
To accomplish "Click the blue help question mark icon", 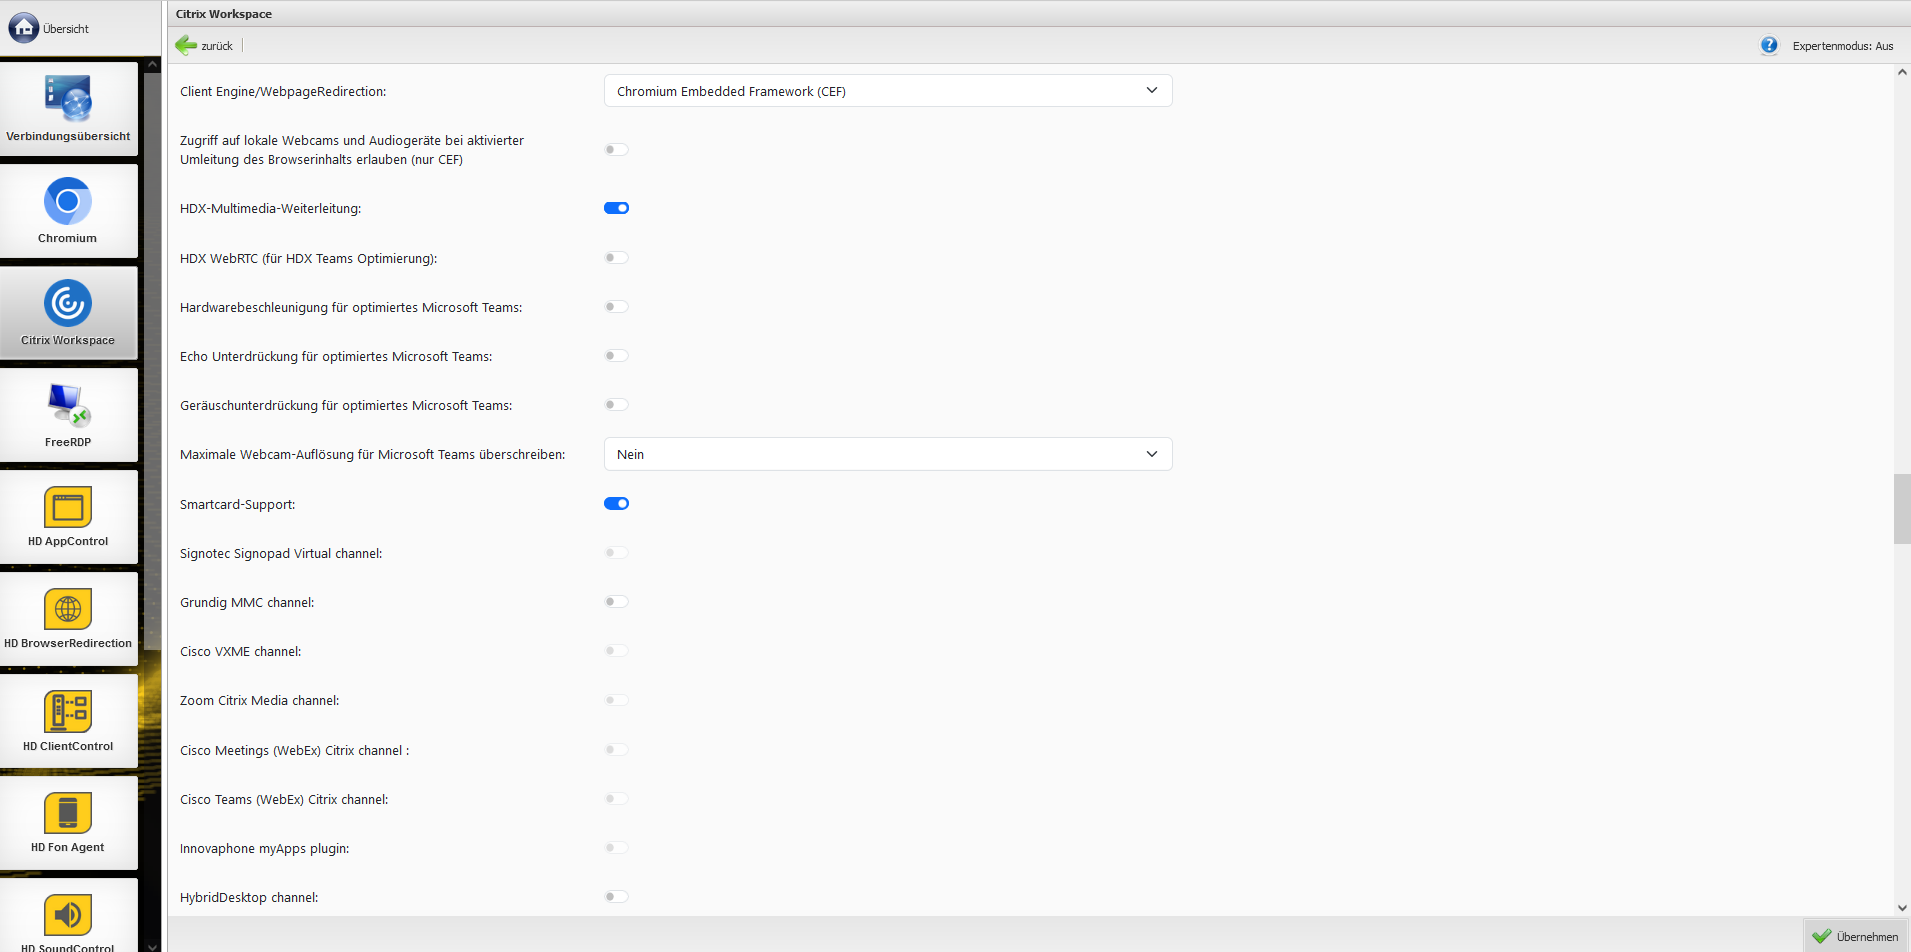I will pos(1769,45).
